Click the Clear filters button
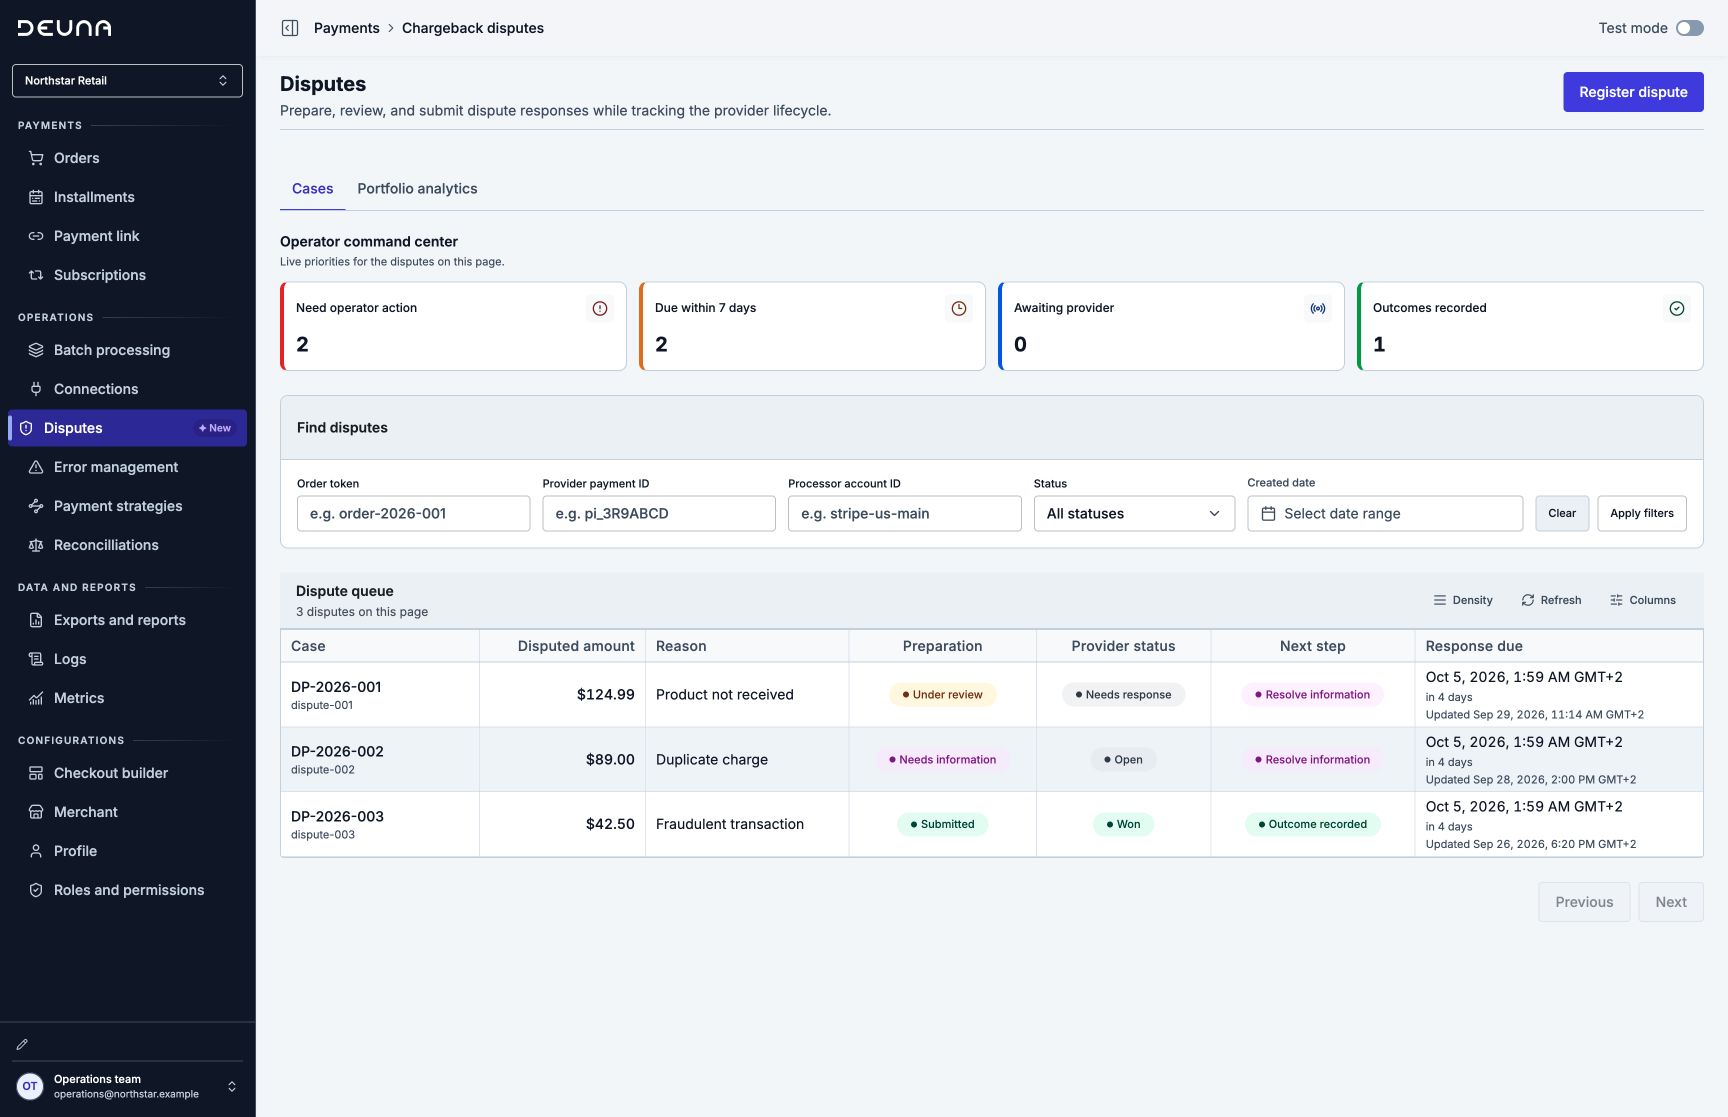 pyautogui.click(x=1562, y=513)
